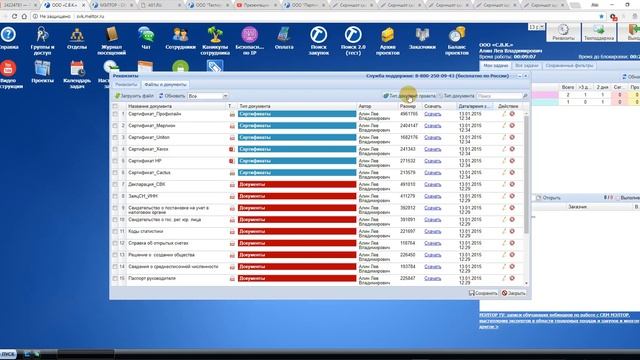The height and width of the screenshot is (360, 640).
Task: Check the box for Коды статистики
Action: point(115,232)
